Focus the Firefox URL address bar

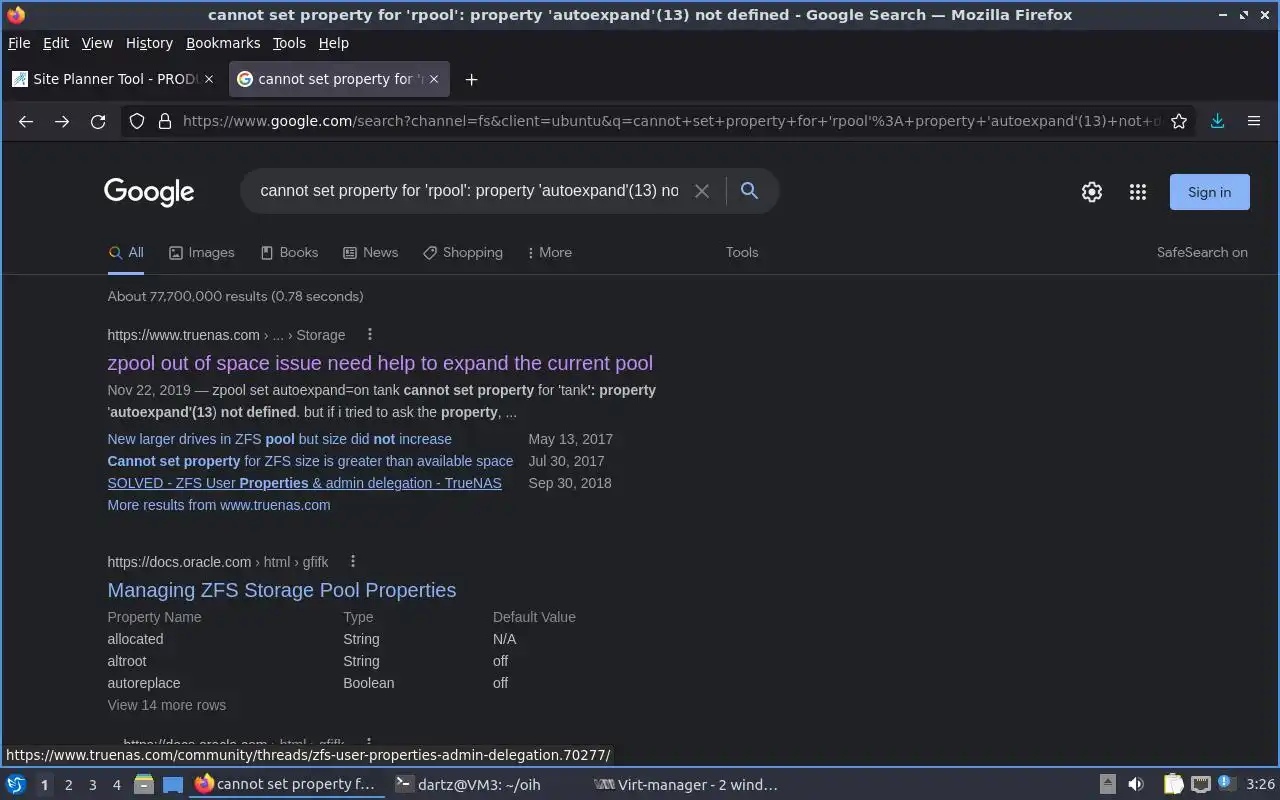pyautogui.click(x=670, y=121)
